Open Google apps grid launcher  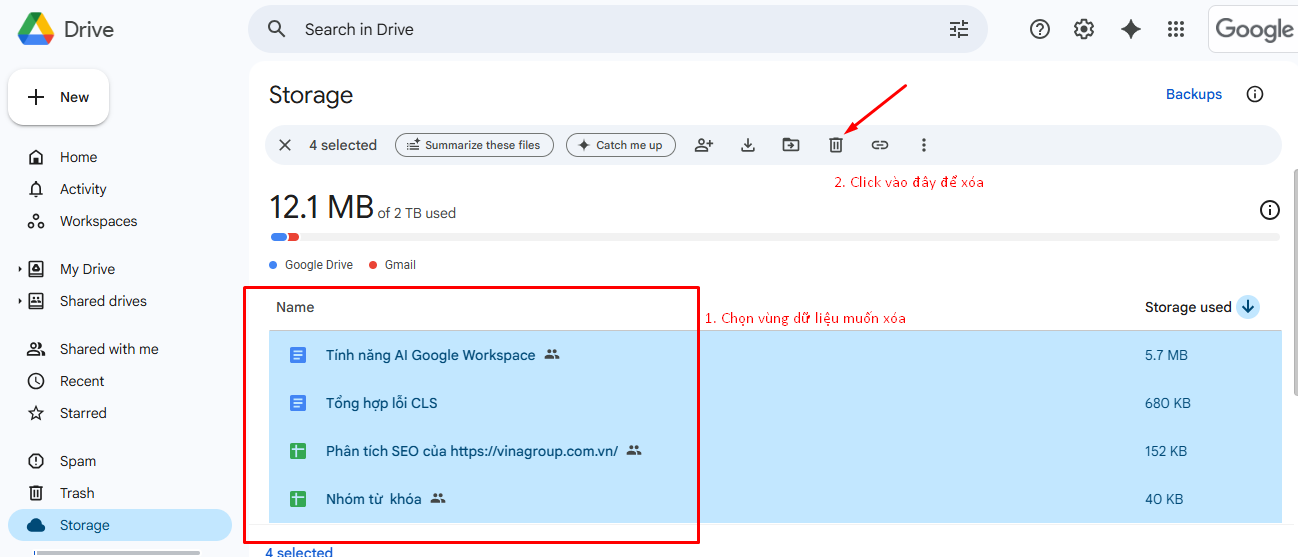[1176, 30]
